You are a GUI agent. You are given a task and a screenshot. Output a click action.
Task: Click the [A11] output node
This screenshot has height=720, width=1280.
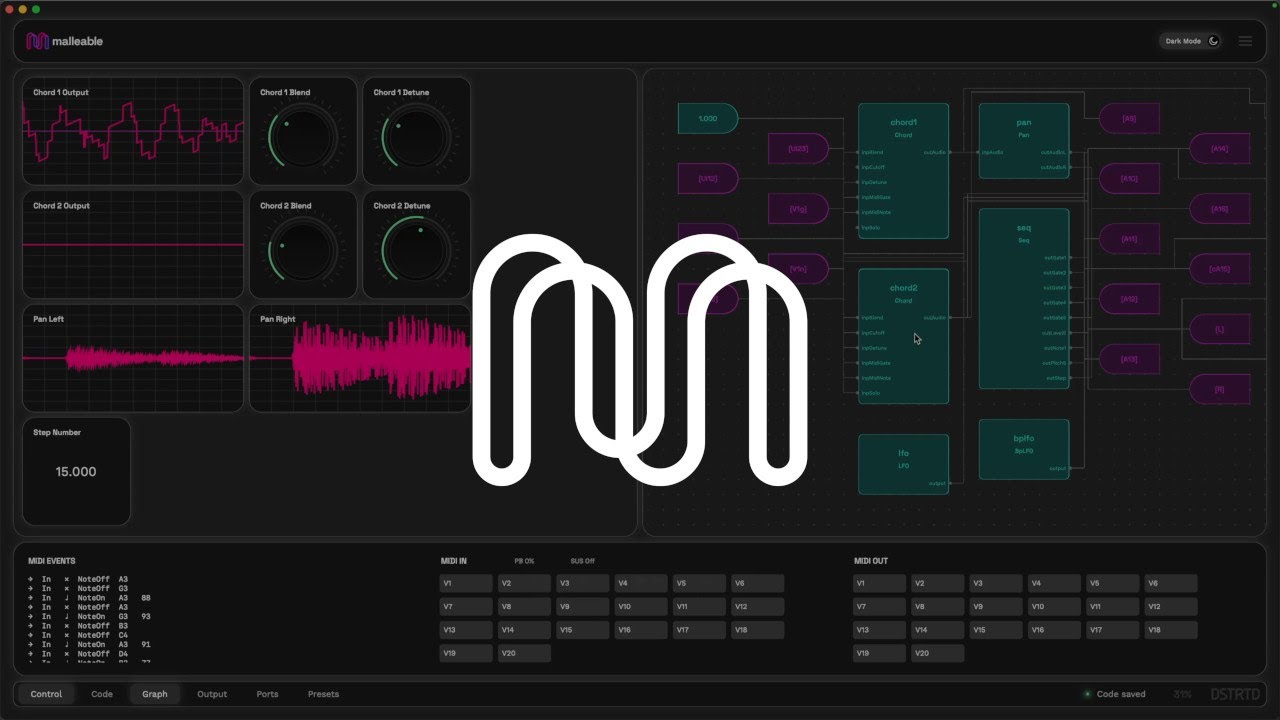[1129, 239]
